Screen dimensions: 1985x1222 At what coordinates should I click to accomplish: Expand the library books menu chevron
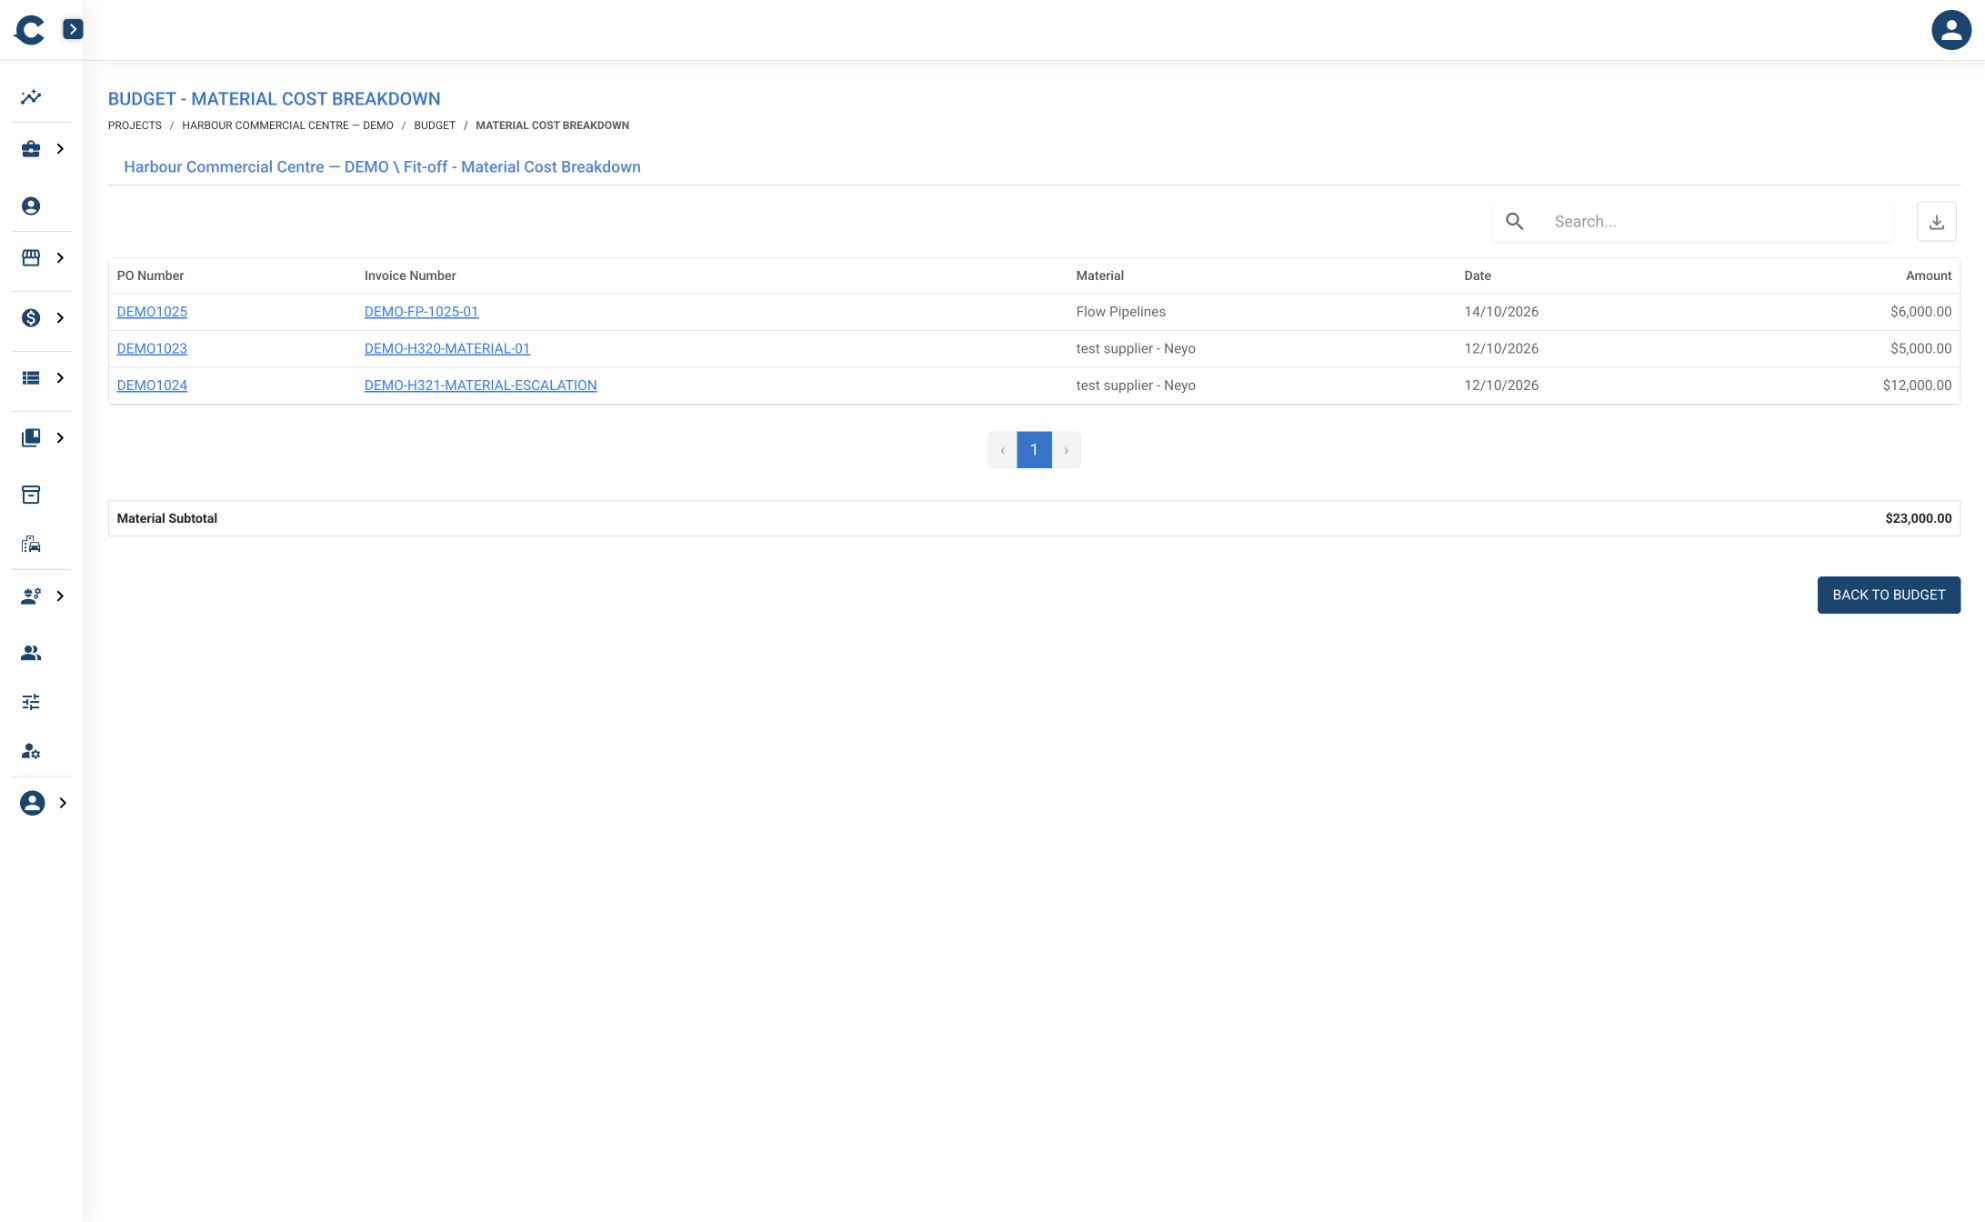60,438
